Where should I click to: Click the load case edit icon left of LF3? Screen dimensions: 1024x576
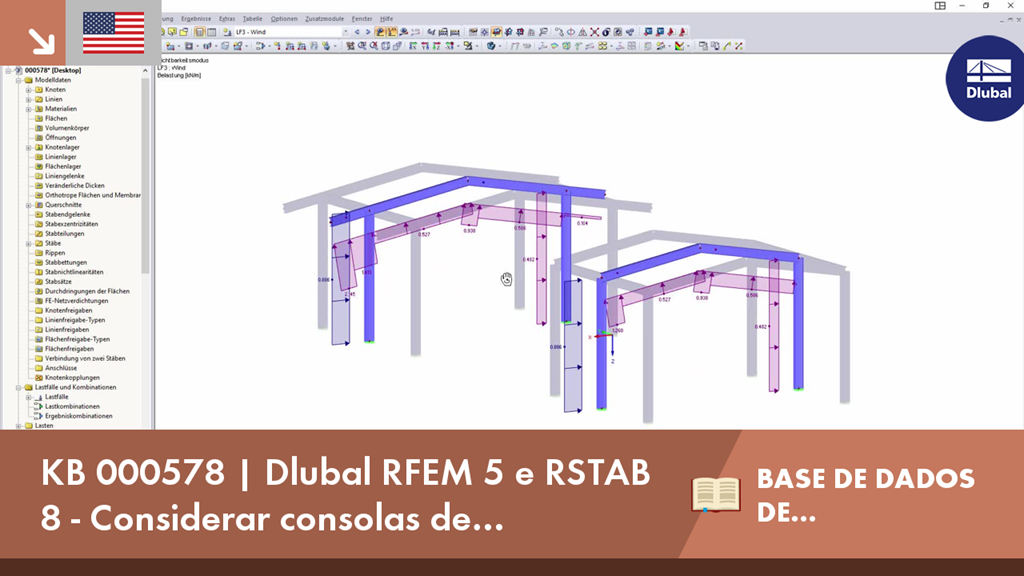[x=227, y=31]
